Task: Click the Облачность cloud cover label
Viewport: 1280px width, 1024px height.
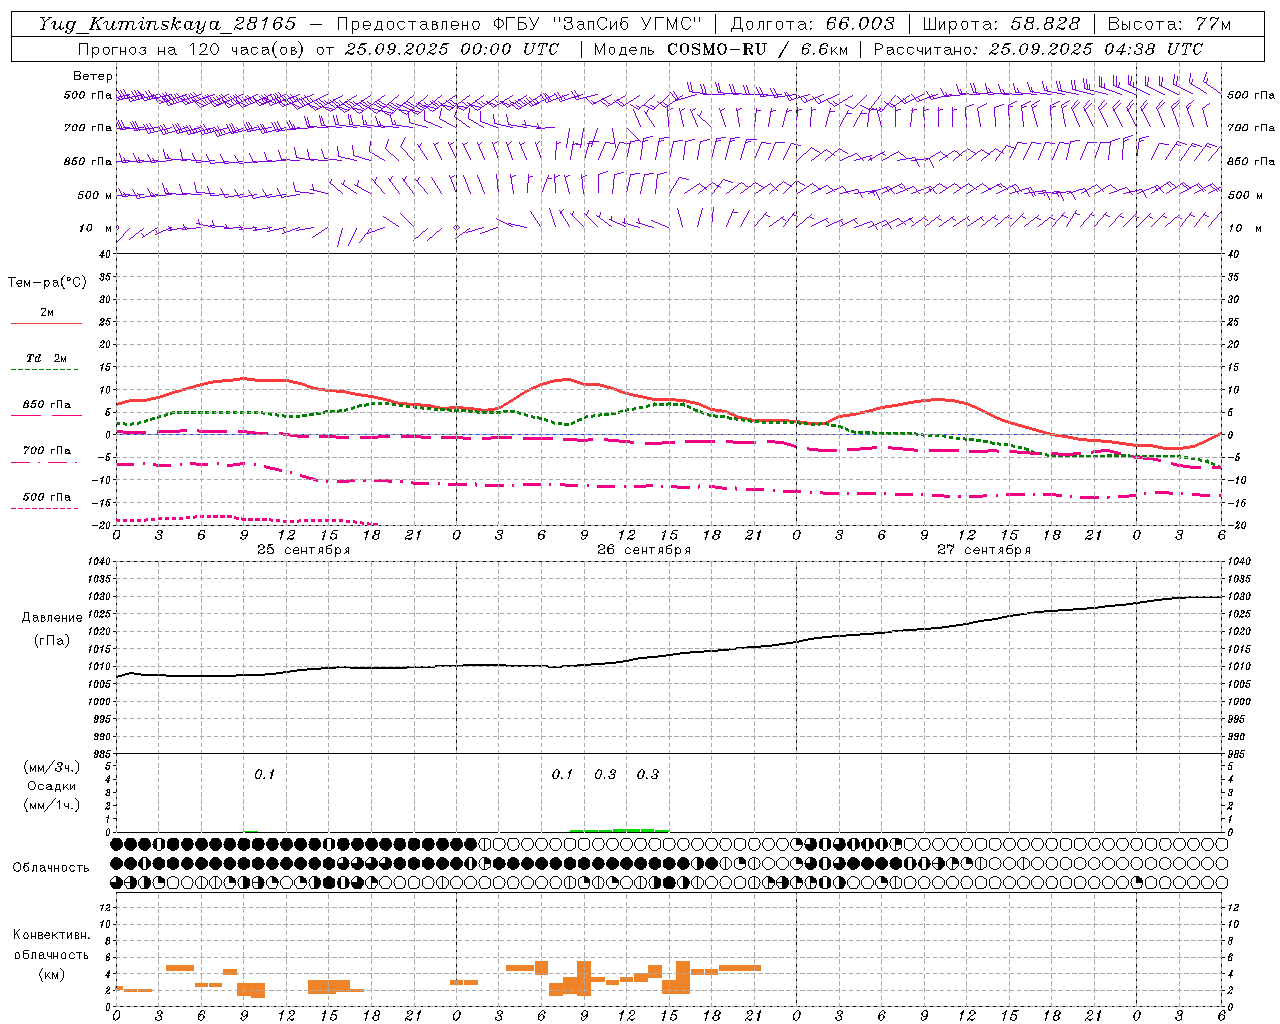Action: click(51, 867)
